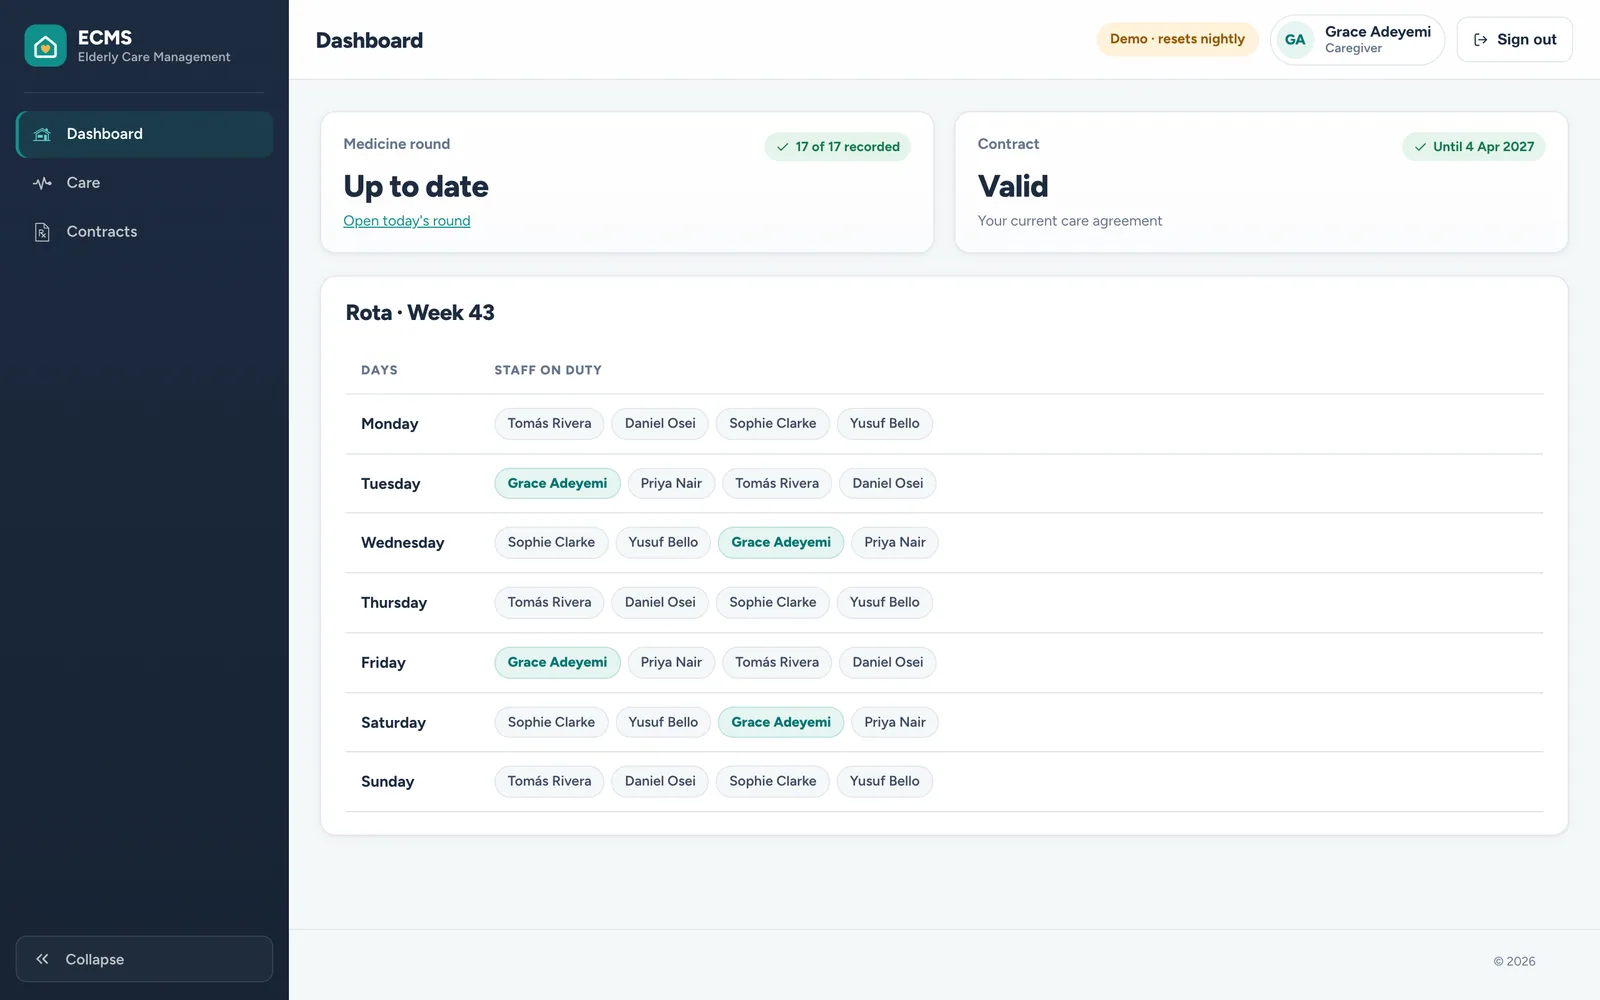Select Sophie Clarke chip on Sunday
This screenshot has height=1000, width=1600.
pyautogui.click(x=772, y=782)
